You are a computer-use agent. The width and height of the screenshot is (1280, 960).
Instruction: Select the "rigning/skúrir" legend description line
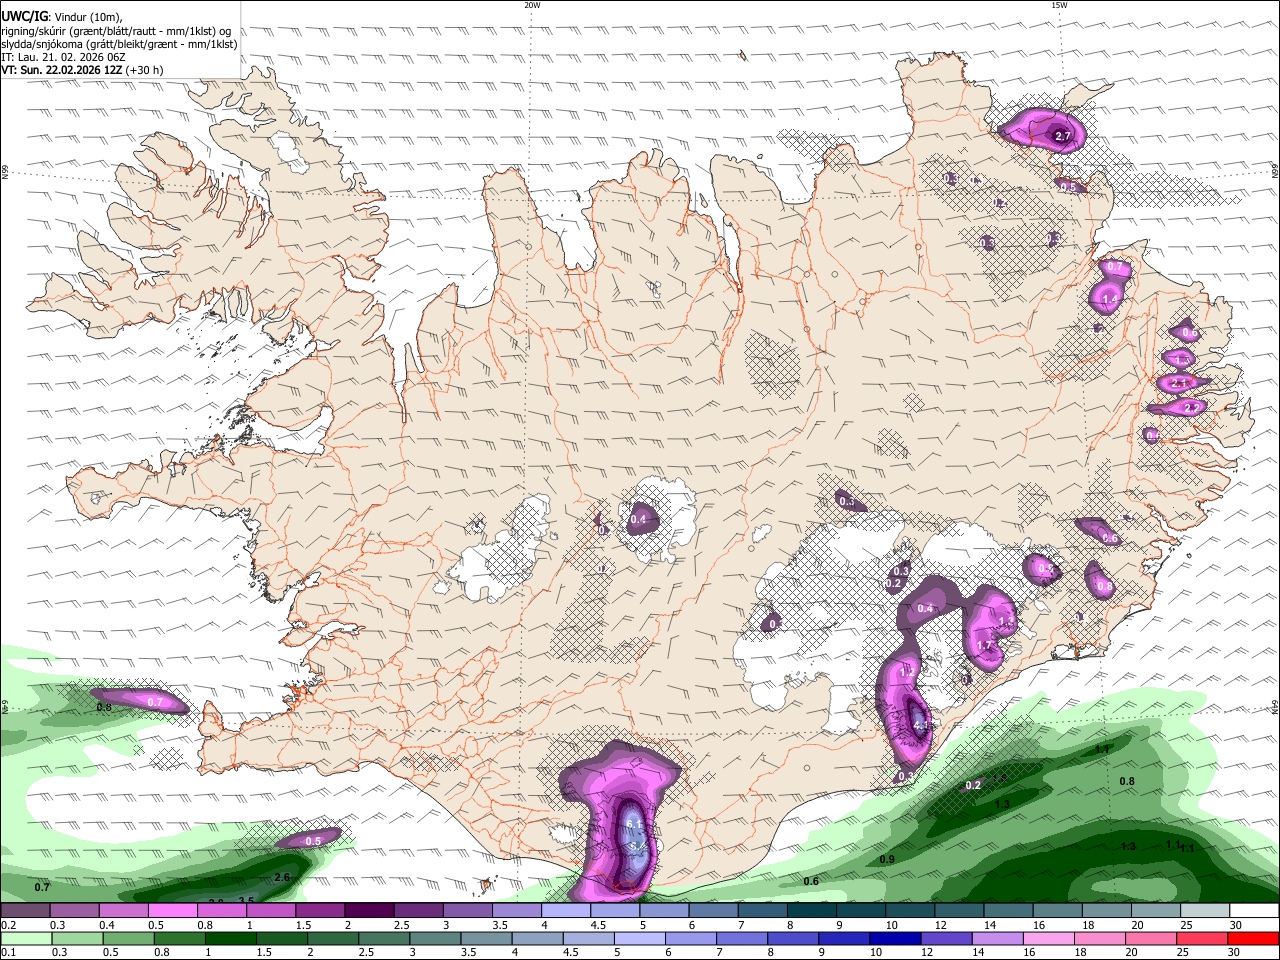(116, 30)
